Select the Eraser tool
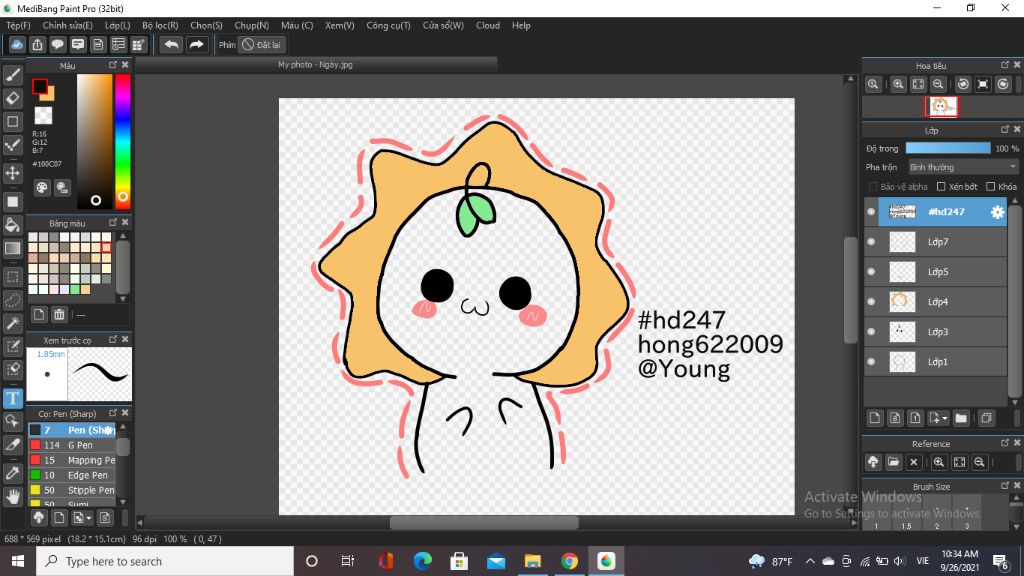This screenshot has width=1024, height=576. 12,98
